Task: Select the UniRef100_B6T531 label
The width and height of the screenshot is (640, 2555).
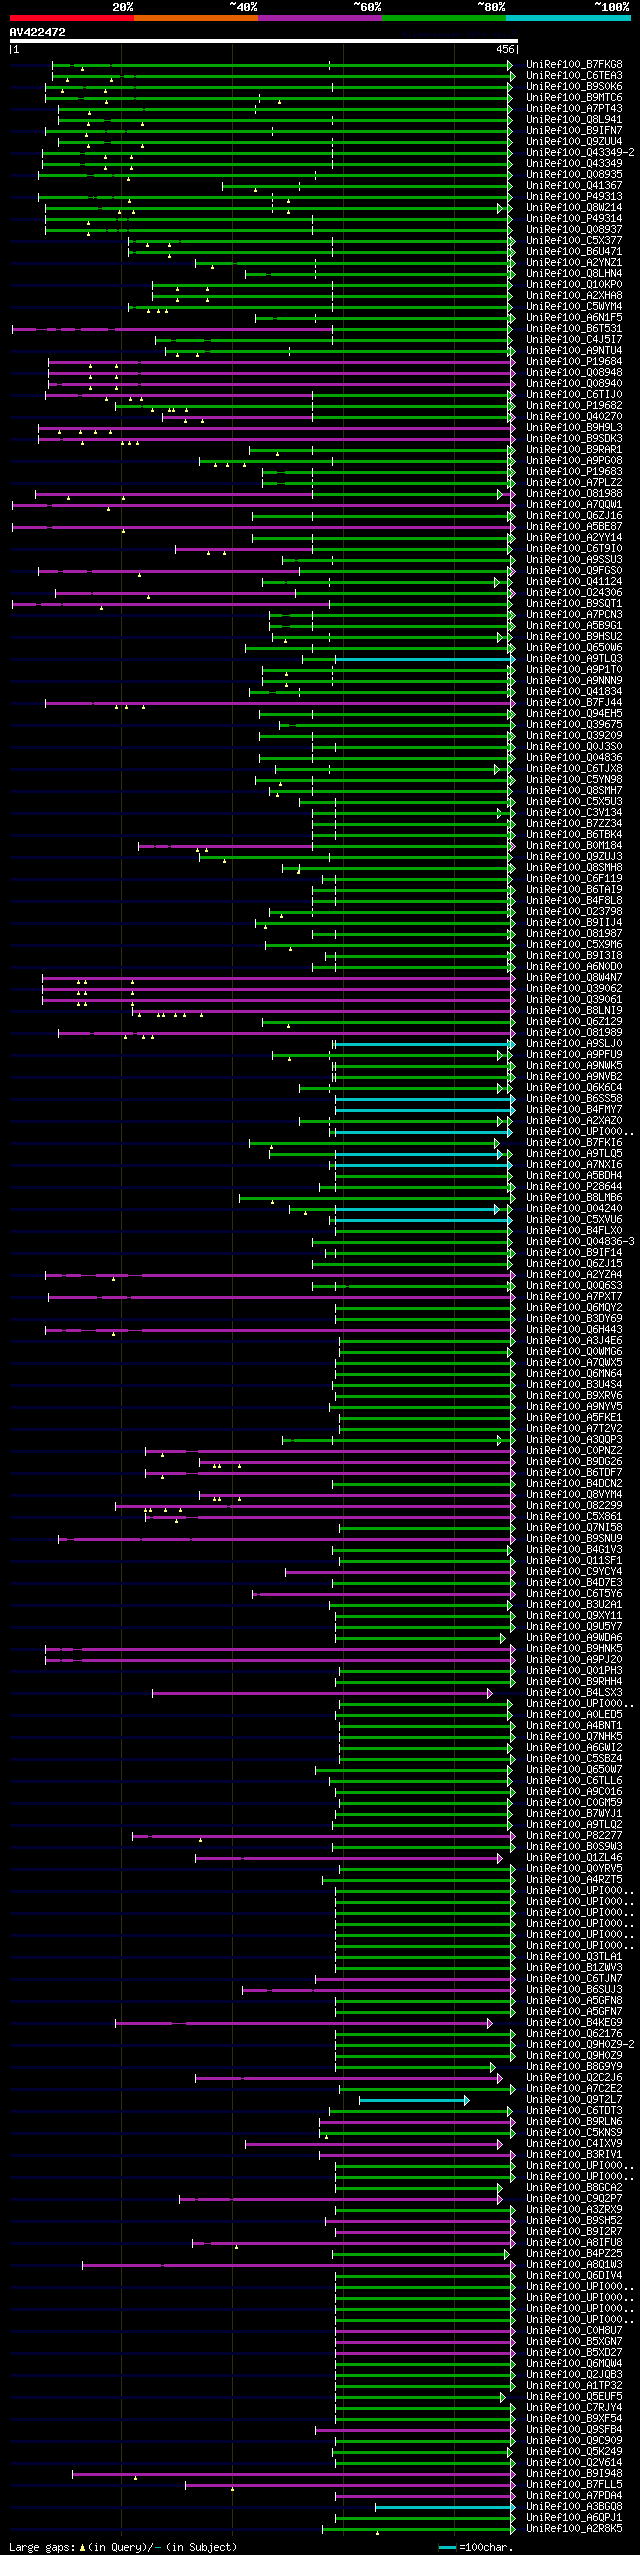Action: [x=574, y=329]
